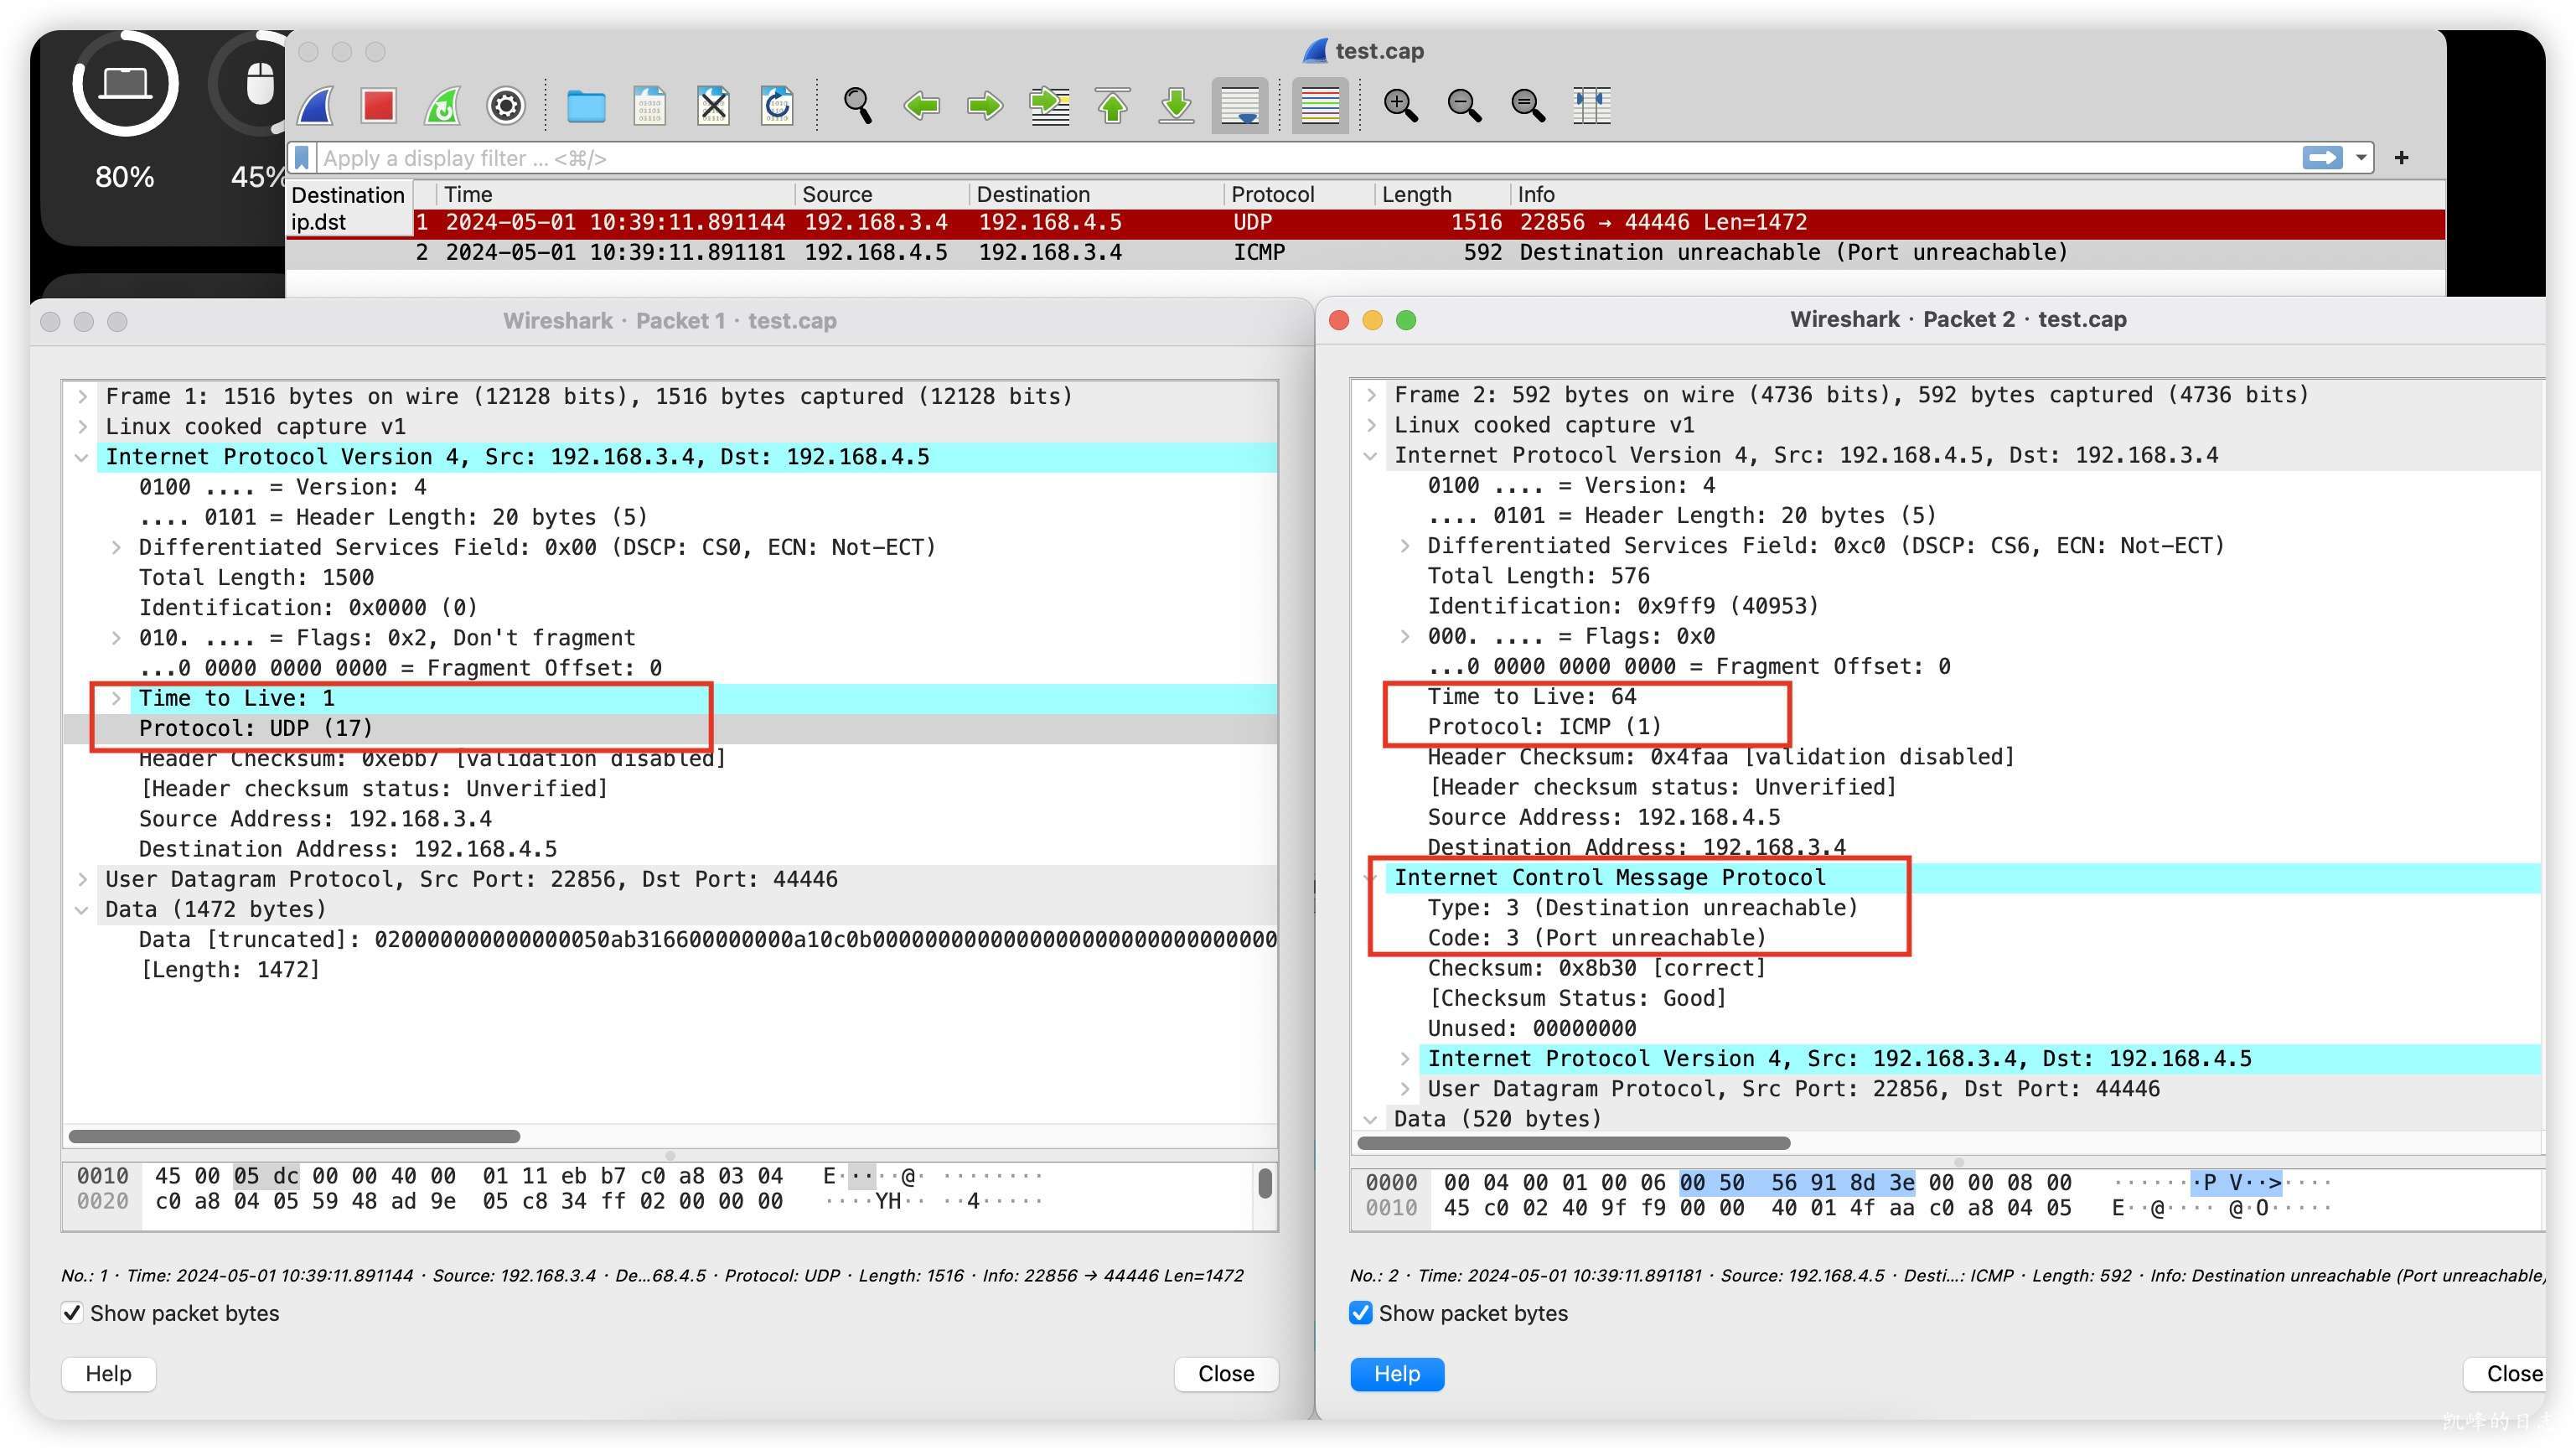This screenshot has width=2576, height=1450.
Task: Click resize columns toolbar icon
Action: pyautogui.click(x=1591, y=105)
